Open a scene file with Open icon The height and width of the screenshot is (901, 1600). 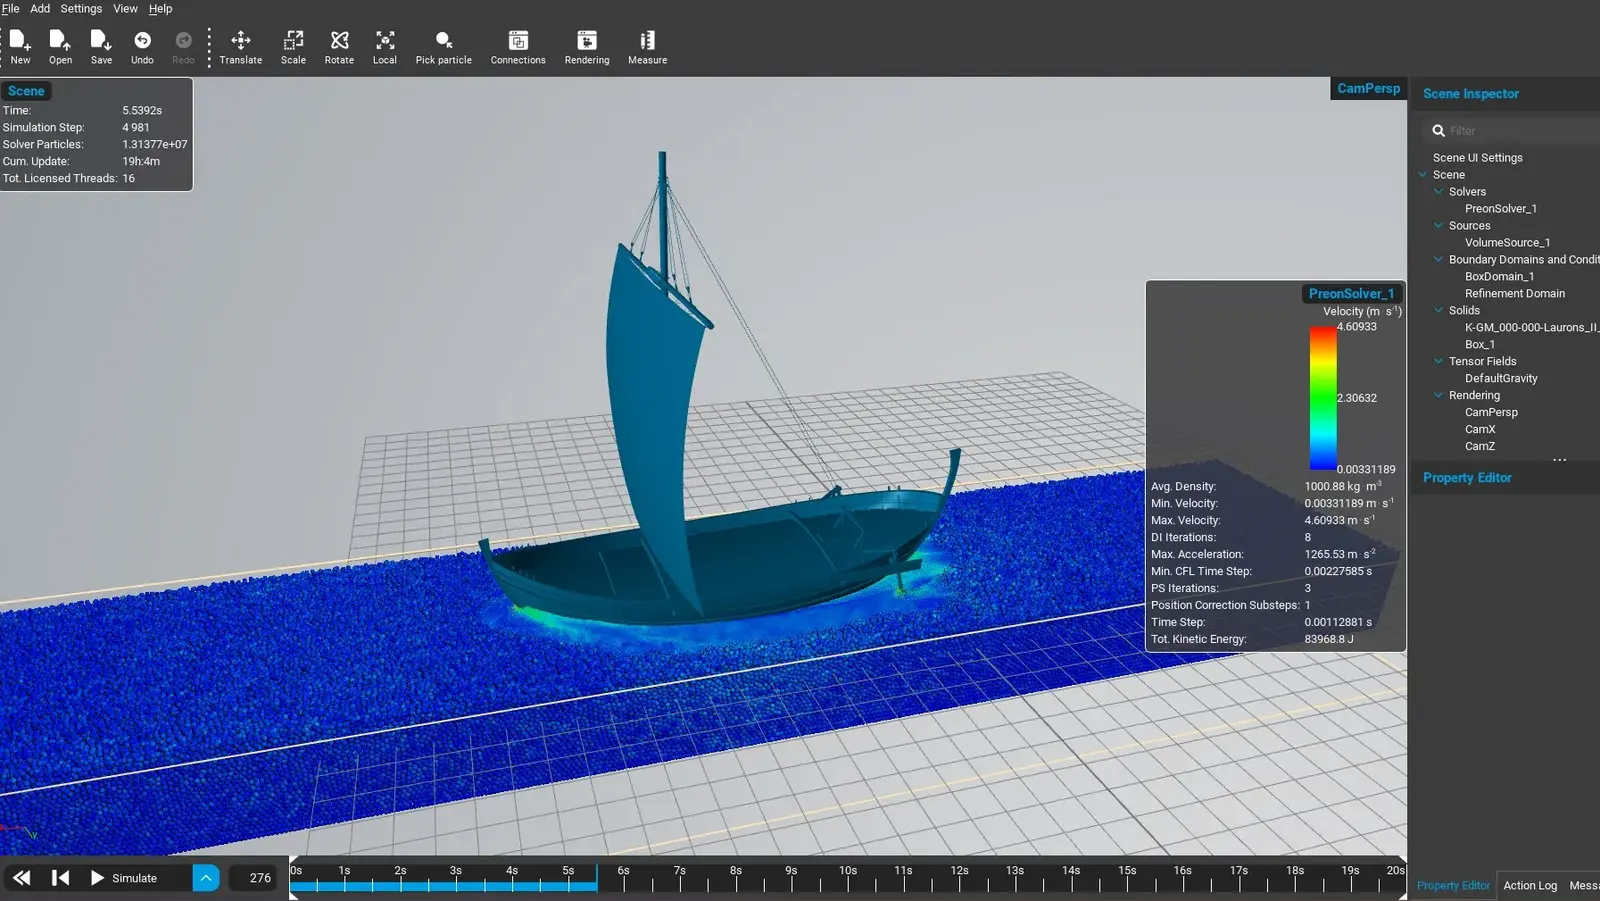[x=60, y=41]
